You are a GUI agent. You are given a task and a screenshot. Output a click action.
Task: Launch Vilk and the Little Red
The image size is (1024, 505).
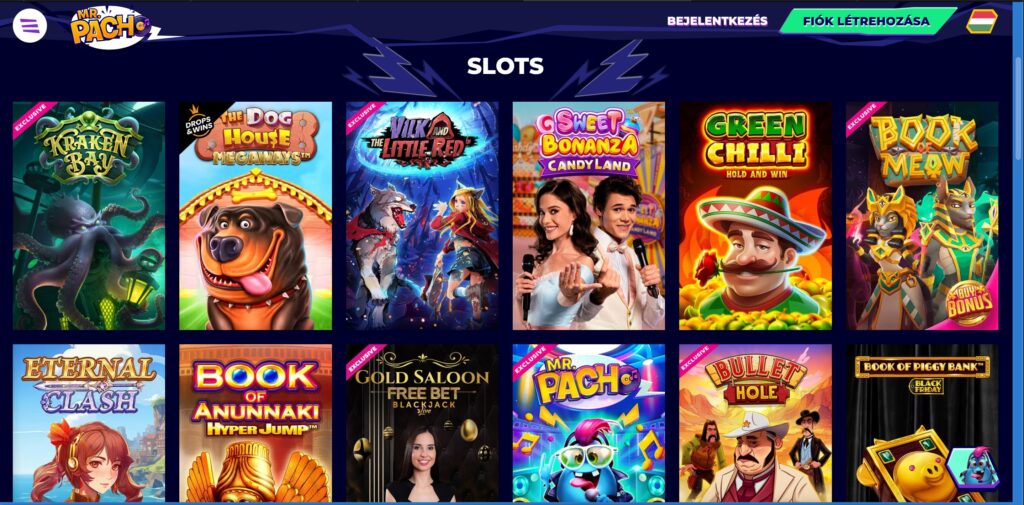pos(422,216)
